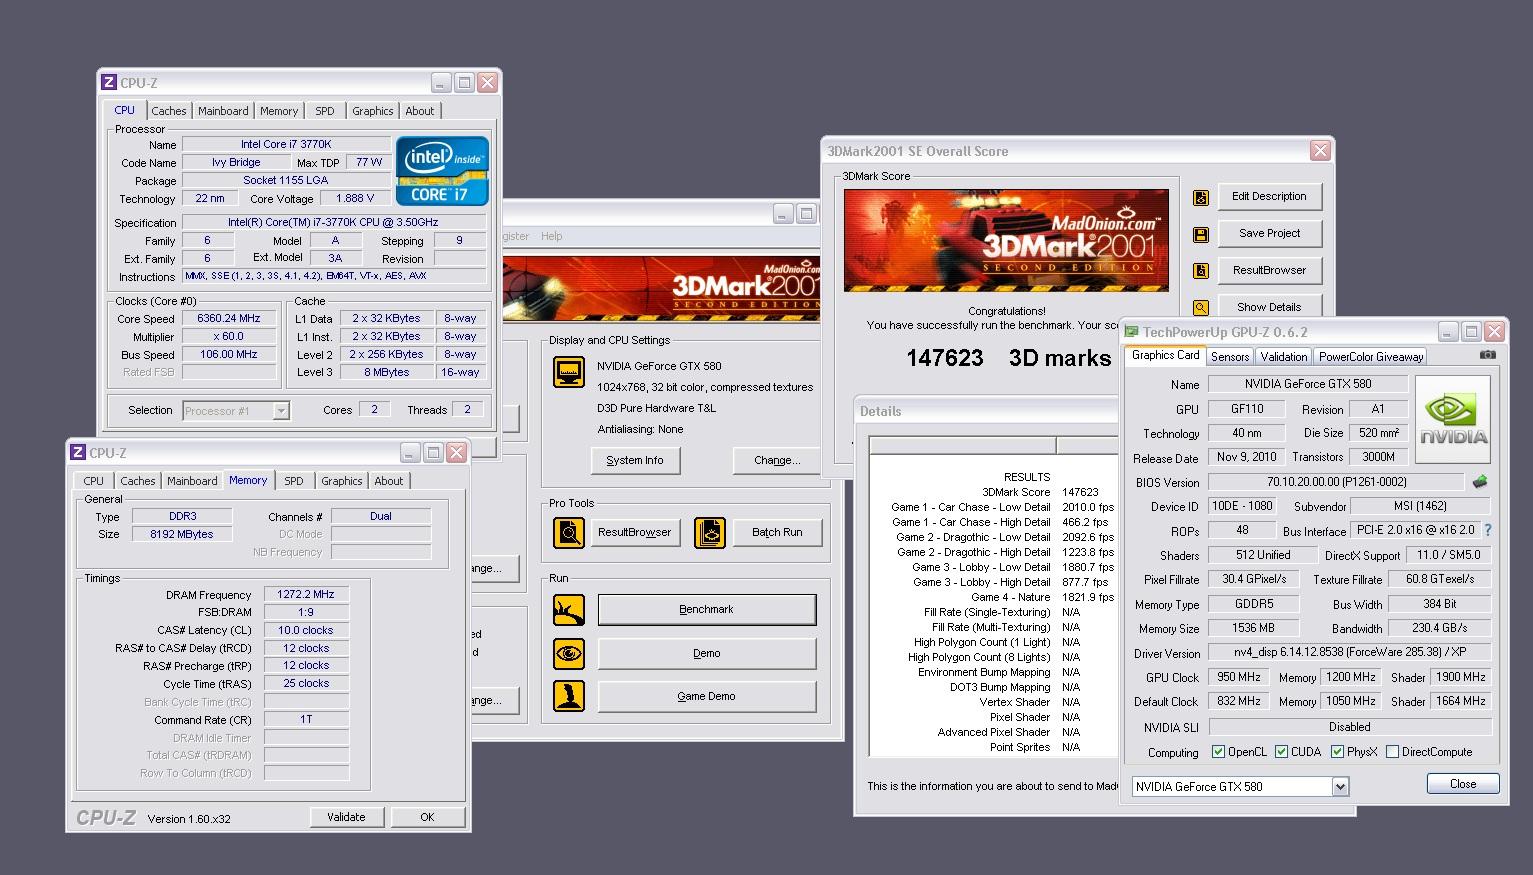Click the Demo eye icon
Image resolution: width=1533 pixels, height=875 pixels.
pos(569,653)
